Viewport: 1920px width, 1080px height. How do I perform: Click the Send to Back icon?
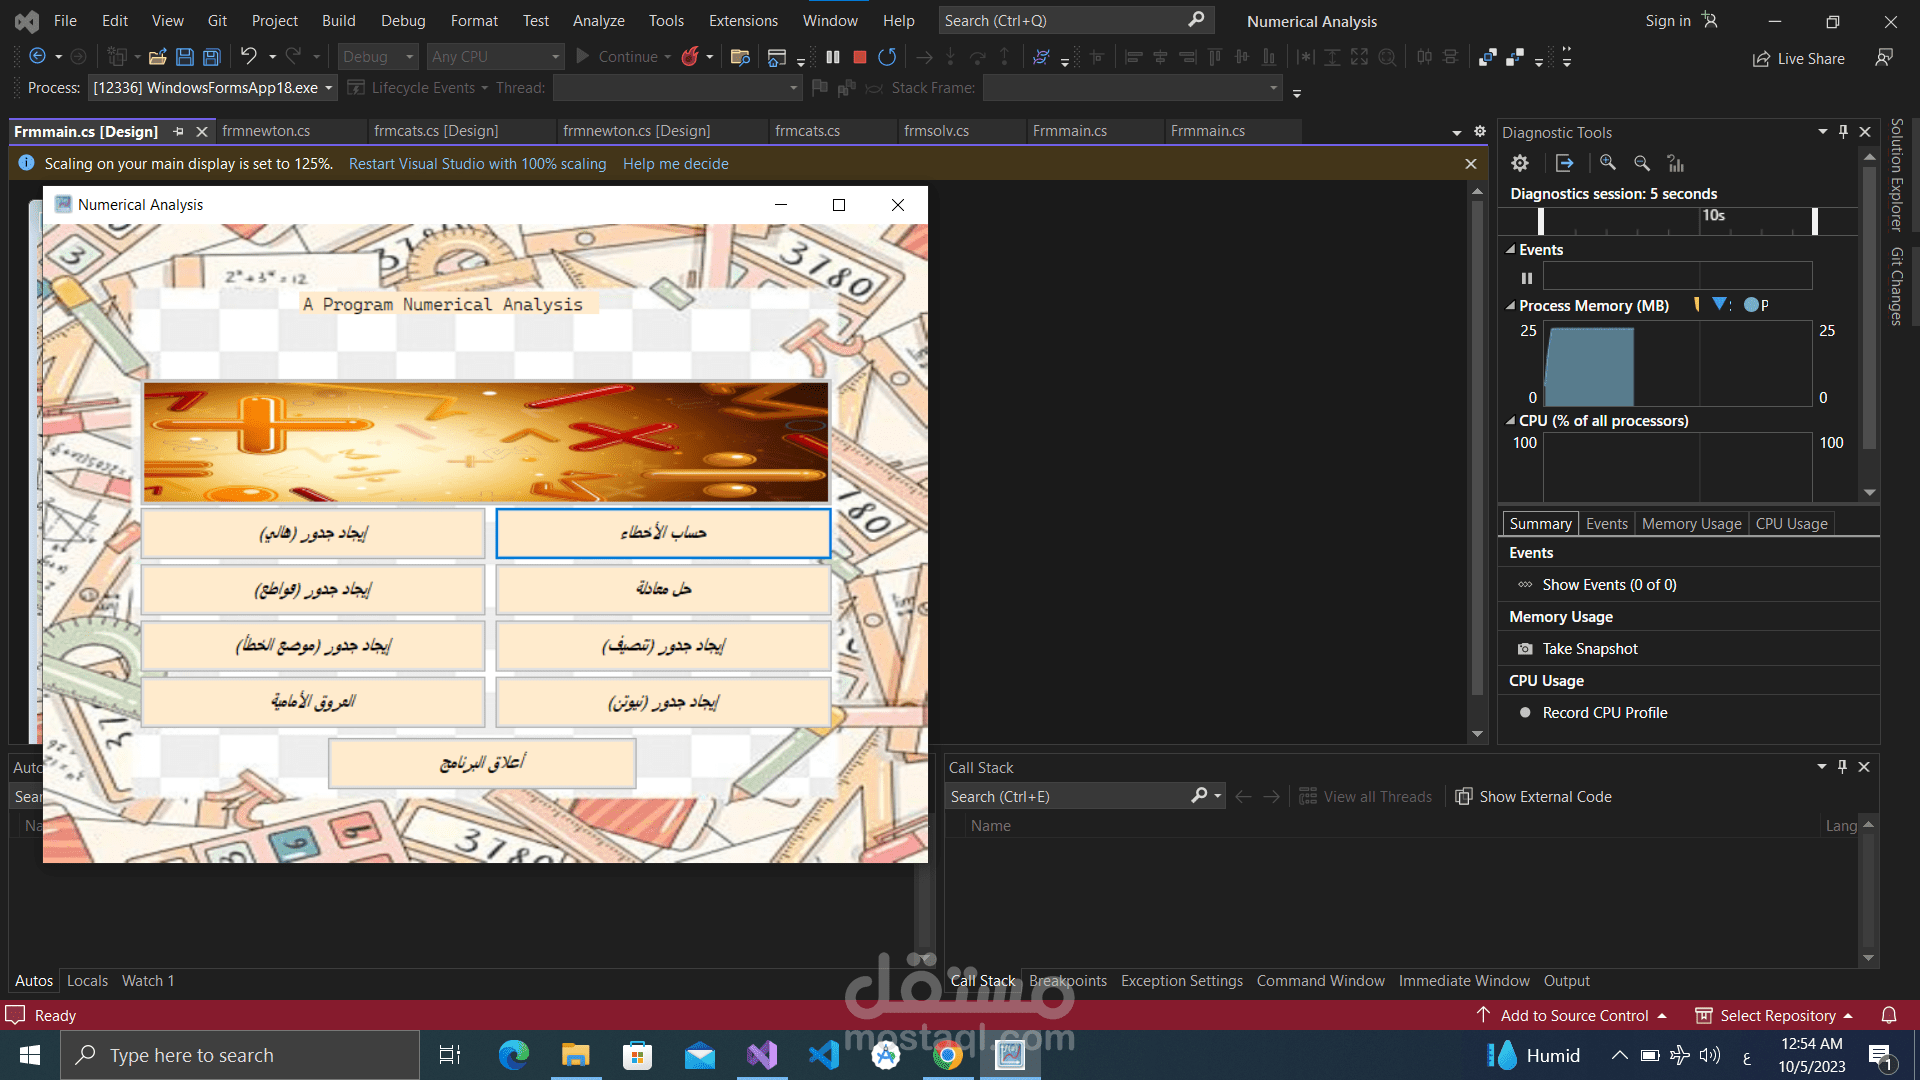(x=1515, y=57)
